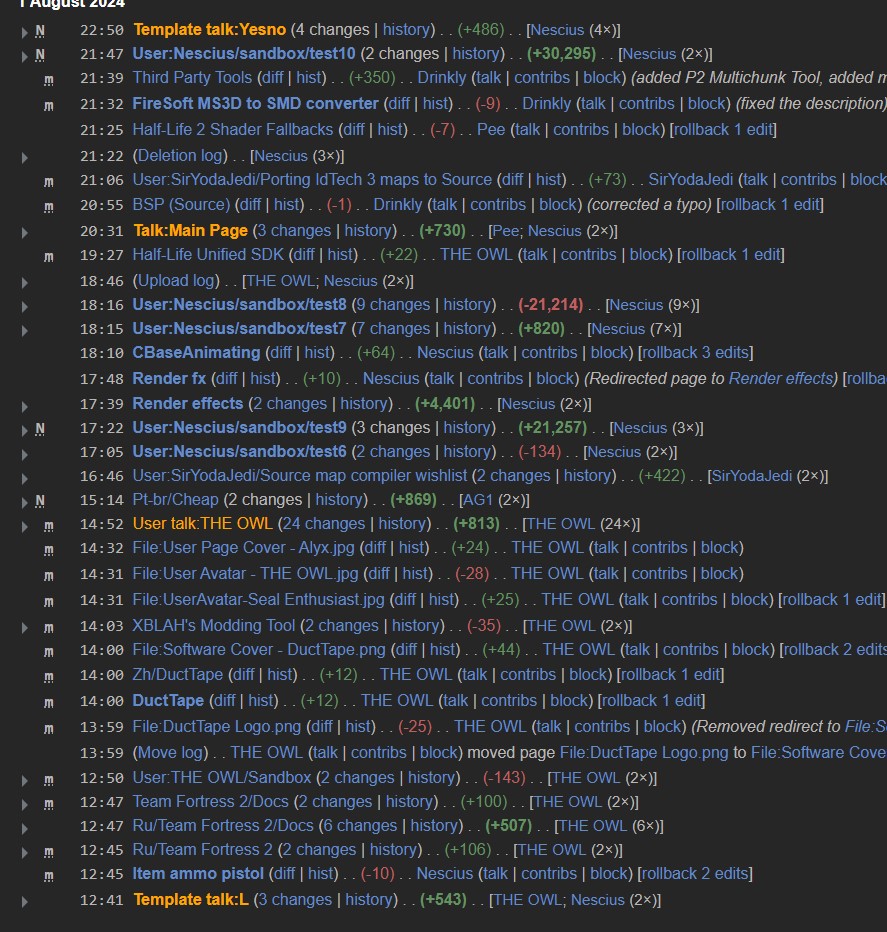Expand the Upload log group arrow
The height and width of the screenshot is (932, 887).
24,282
